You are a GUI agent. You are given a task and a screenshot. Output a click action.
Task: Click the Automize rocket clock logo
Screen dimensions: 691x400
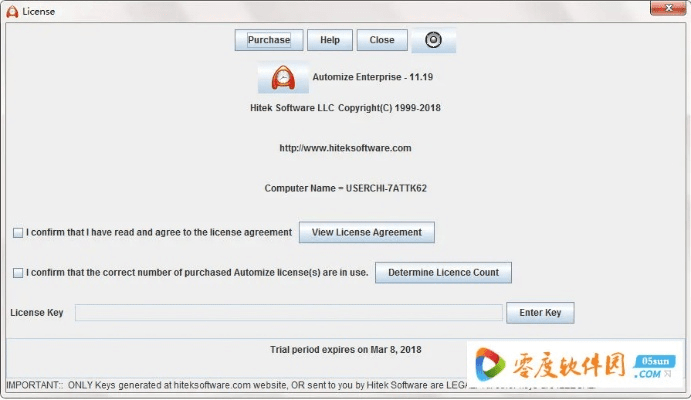282,77
